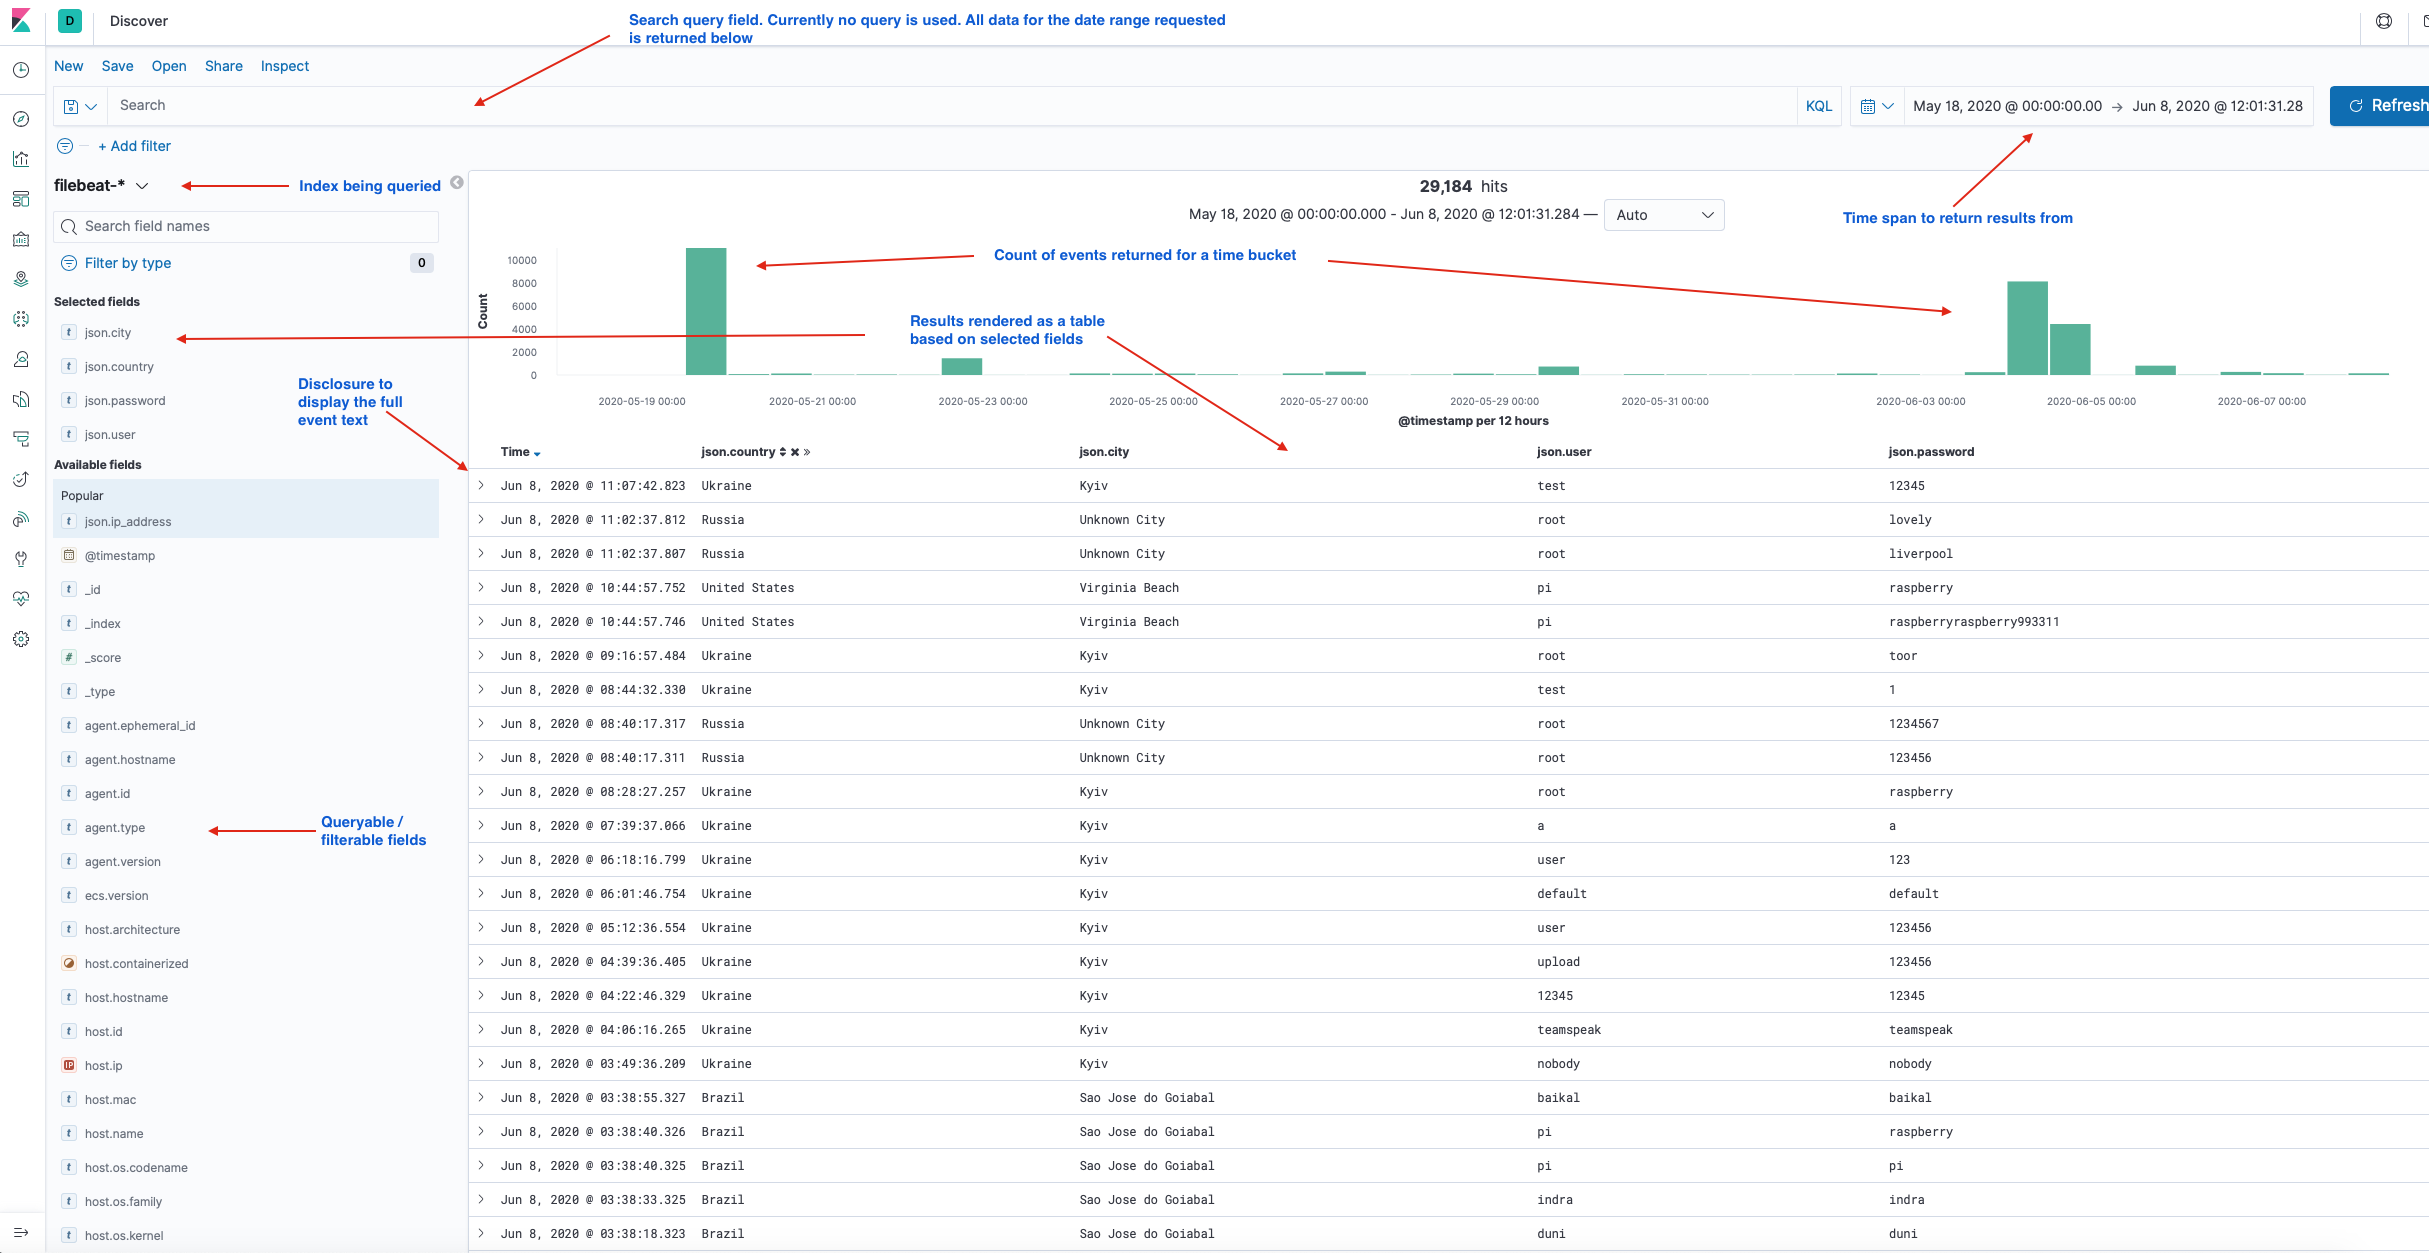Screen dimensions: 2429x1253
Task: Open the Auto interval dropdown
Action: [x=1663, y=215]
